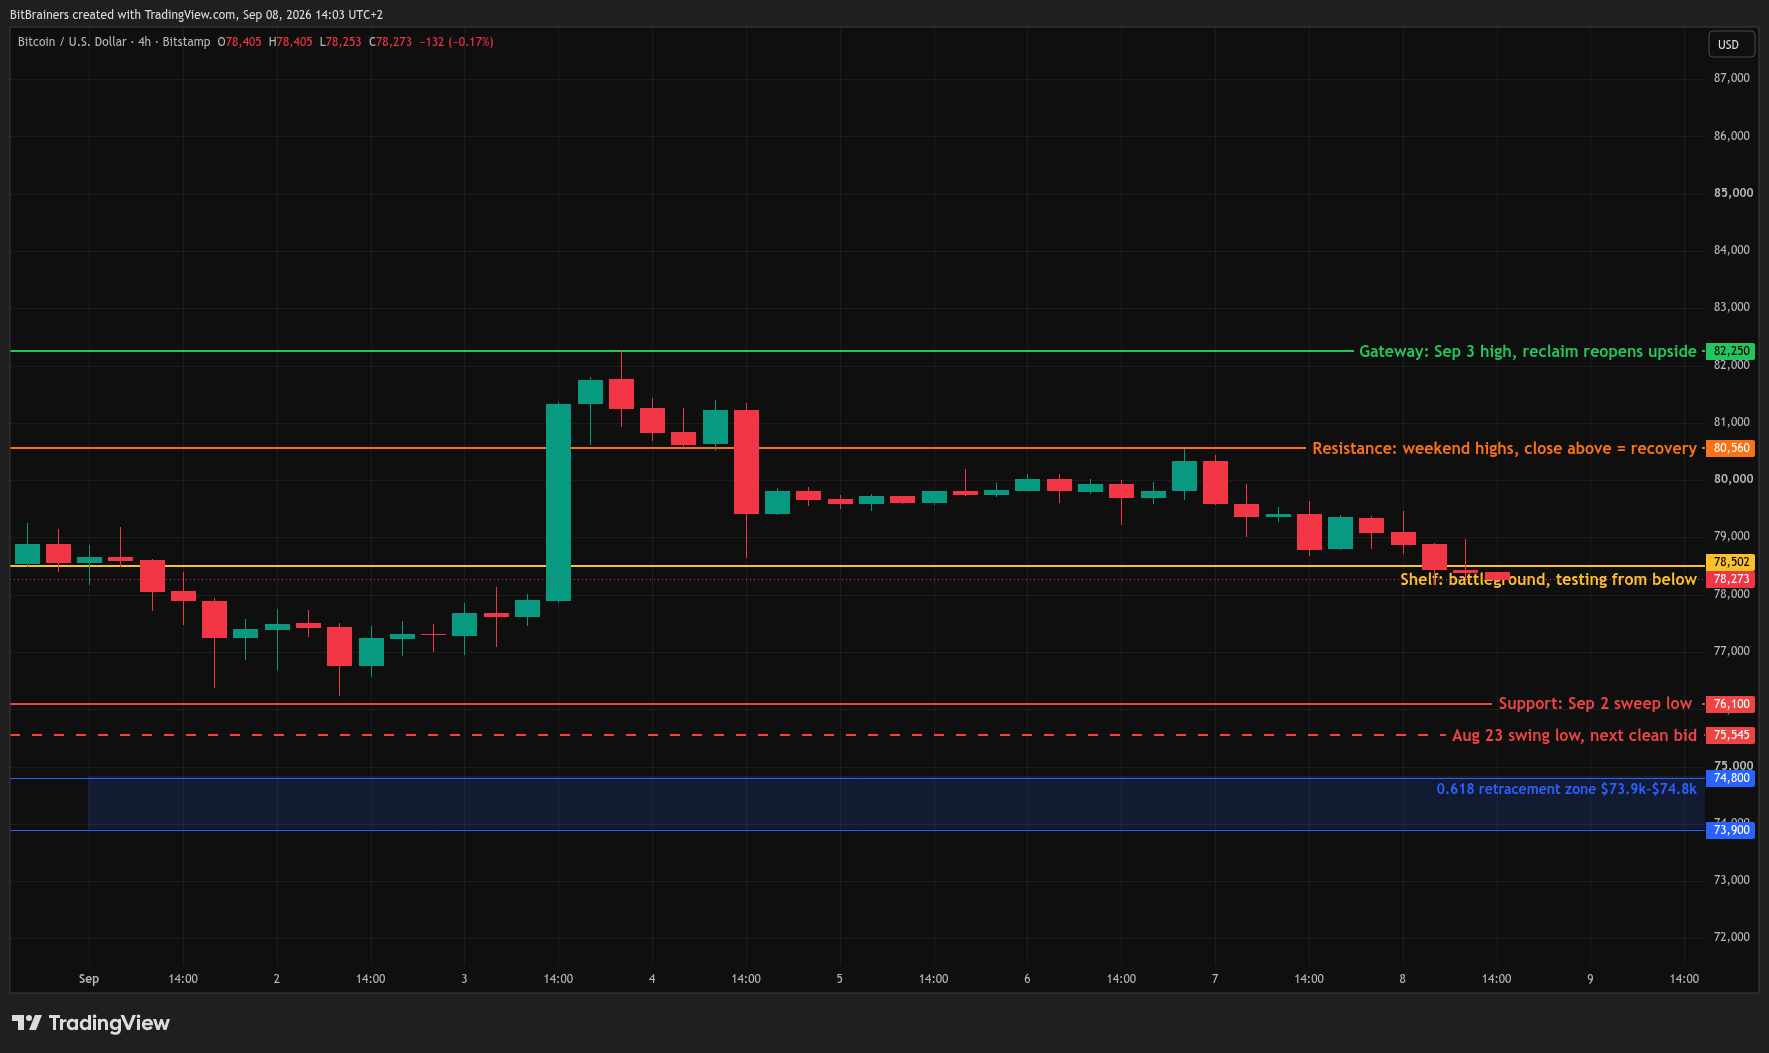The width and height of the screenshot is (1769, 1053).
Task: Click the 4h interval in the chart legend
Action: tap(145, 42)
